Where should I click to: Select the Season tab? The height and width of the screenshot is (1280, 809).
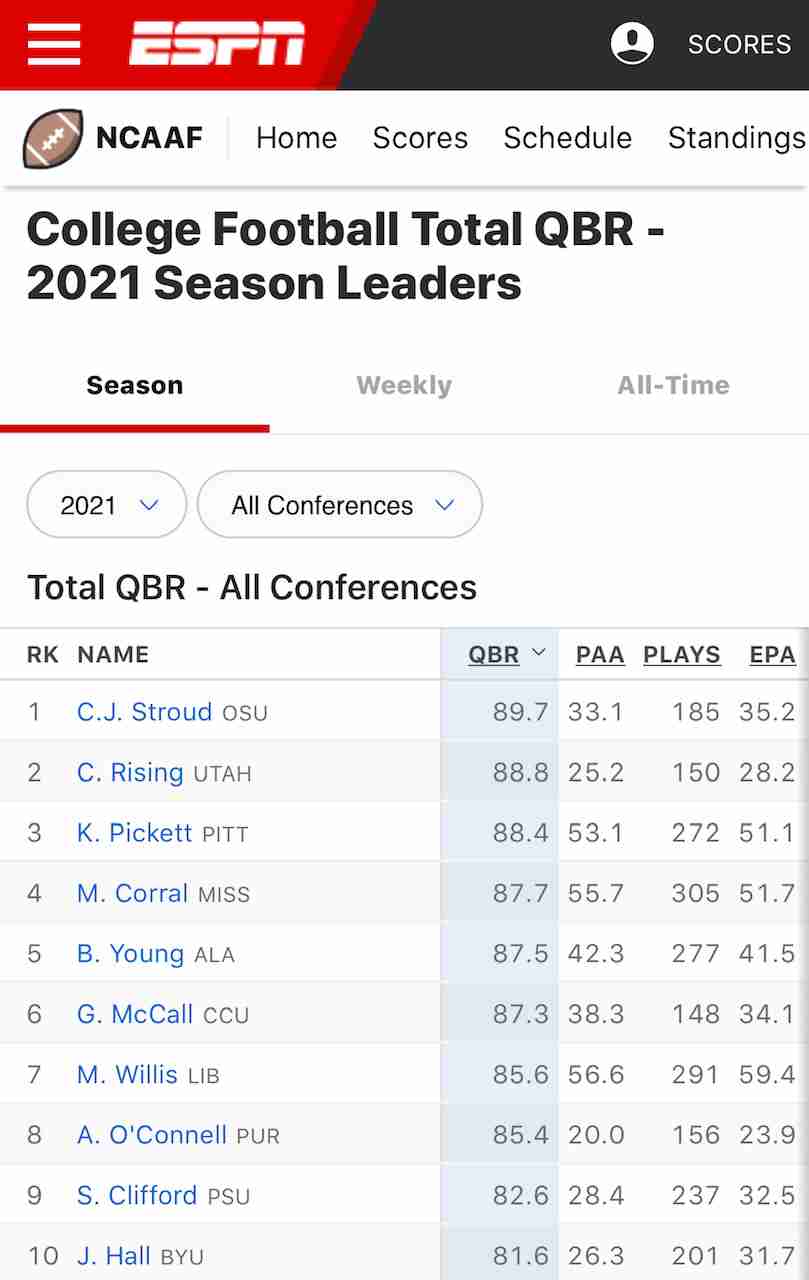pyautogui.click(x=135, y=385)
